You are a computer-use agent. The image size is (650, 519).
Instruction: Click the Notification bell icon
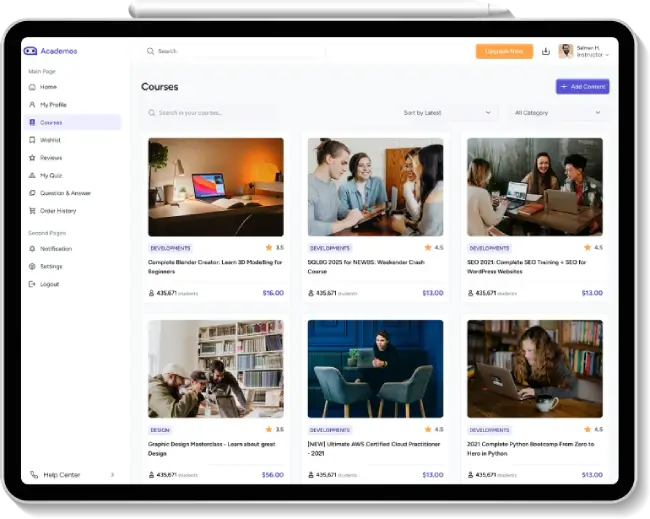coord(32,248)
